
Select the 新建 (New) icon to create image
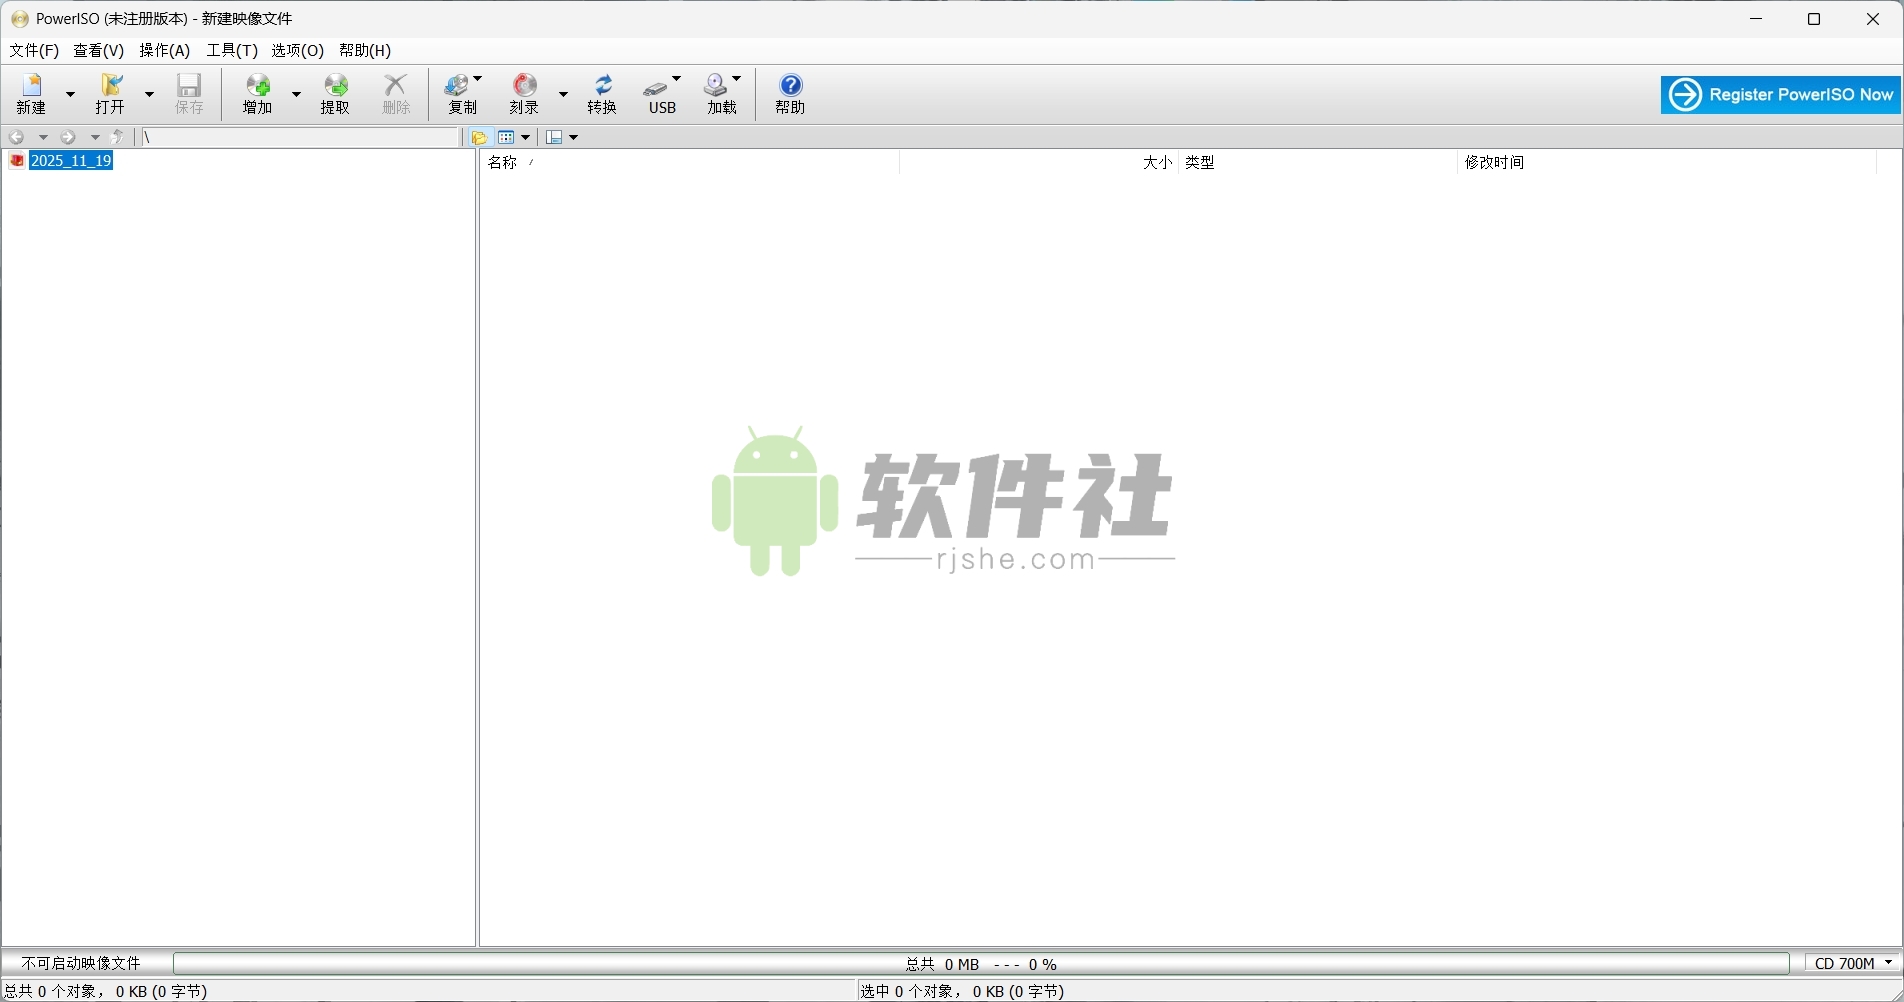tap(34, 94)
